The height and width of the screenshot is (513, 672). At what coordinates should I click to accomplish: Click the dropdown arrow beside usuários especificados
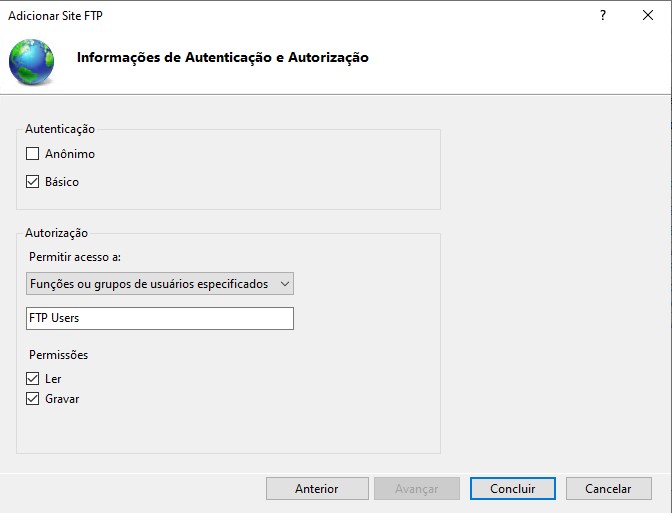285,284
